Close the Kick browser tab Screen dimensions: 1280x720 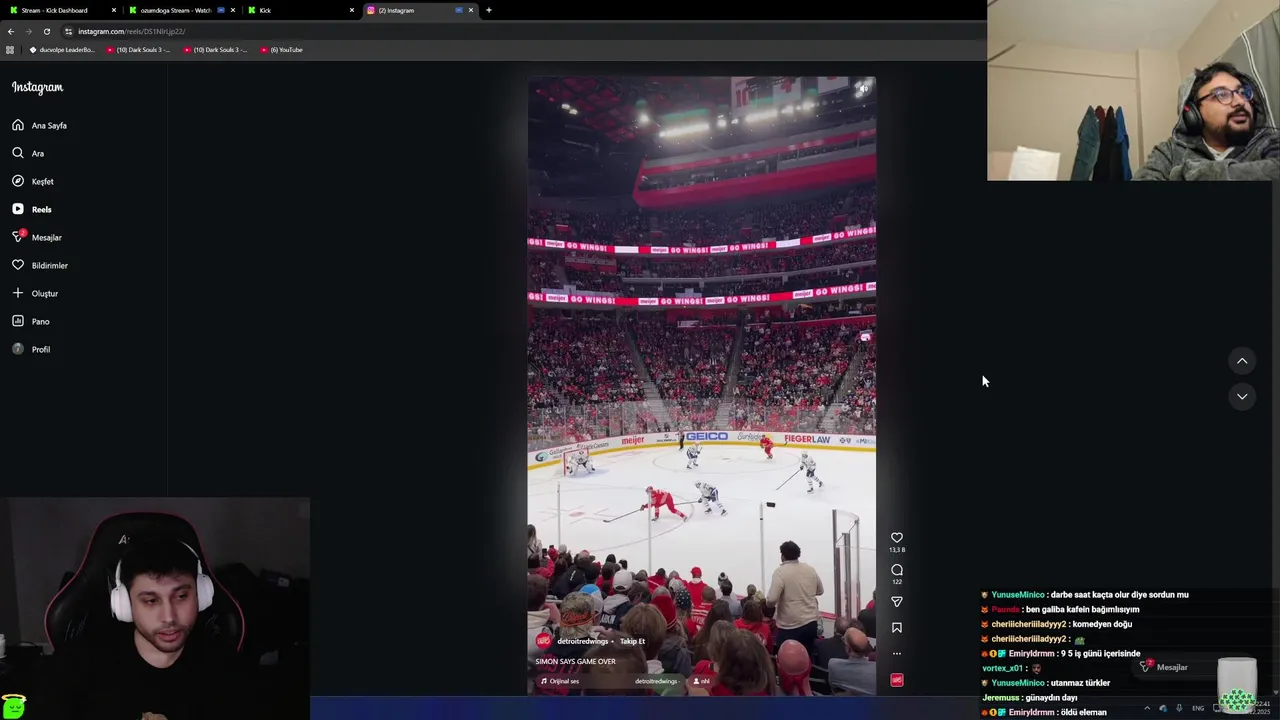[x=352, y=10]
